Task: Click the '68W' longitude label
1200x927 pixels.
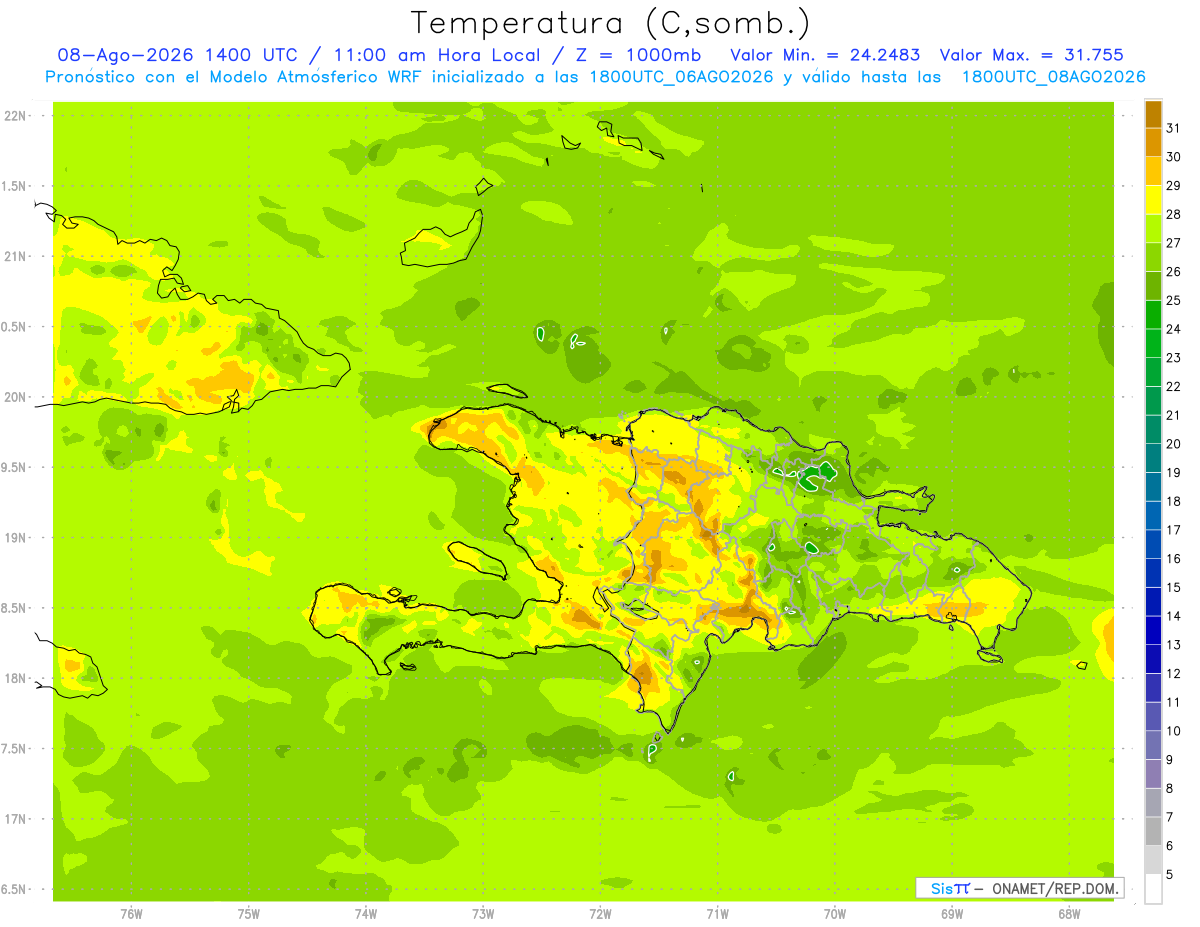Action: tap(1069, 914)
